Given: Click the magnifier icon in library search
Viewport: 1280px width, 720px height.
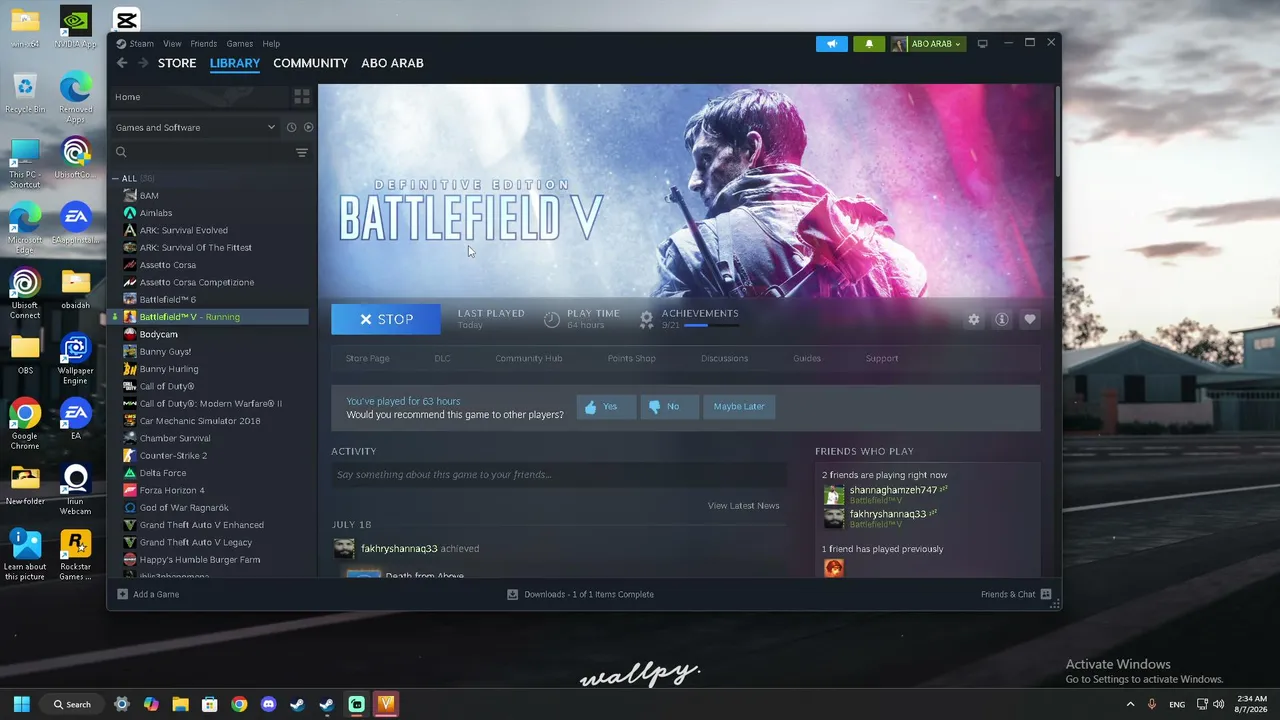Looking at the screenshot, I should [121, 152].
